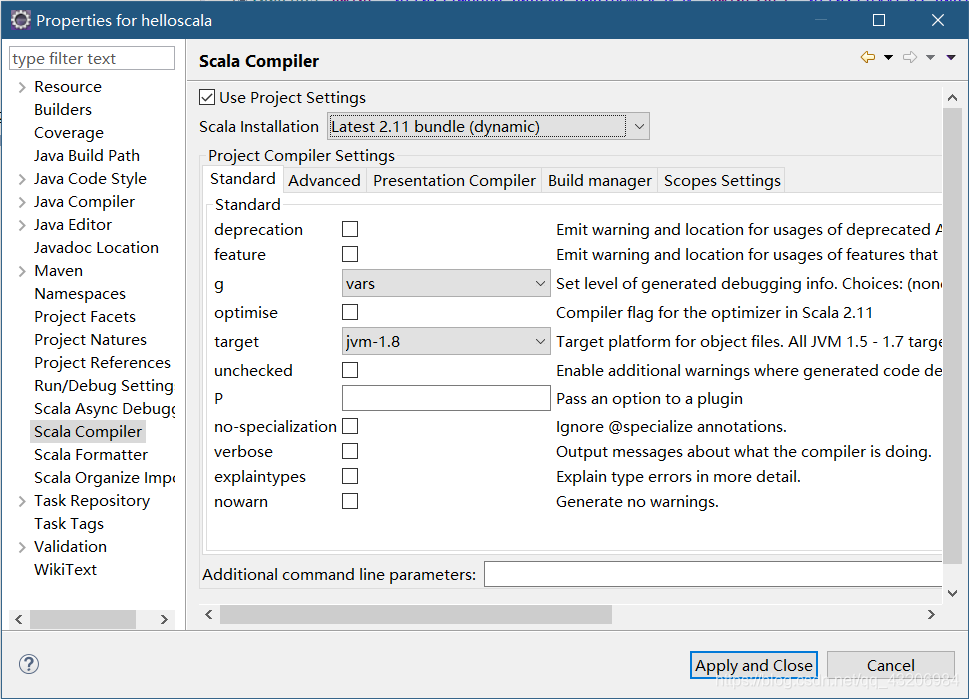
Task: Click the sidebar scroll left arrow
Action: (x=19, y=619)
